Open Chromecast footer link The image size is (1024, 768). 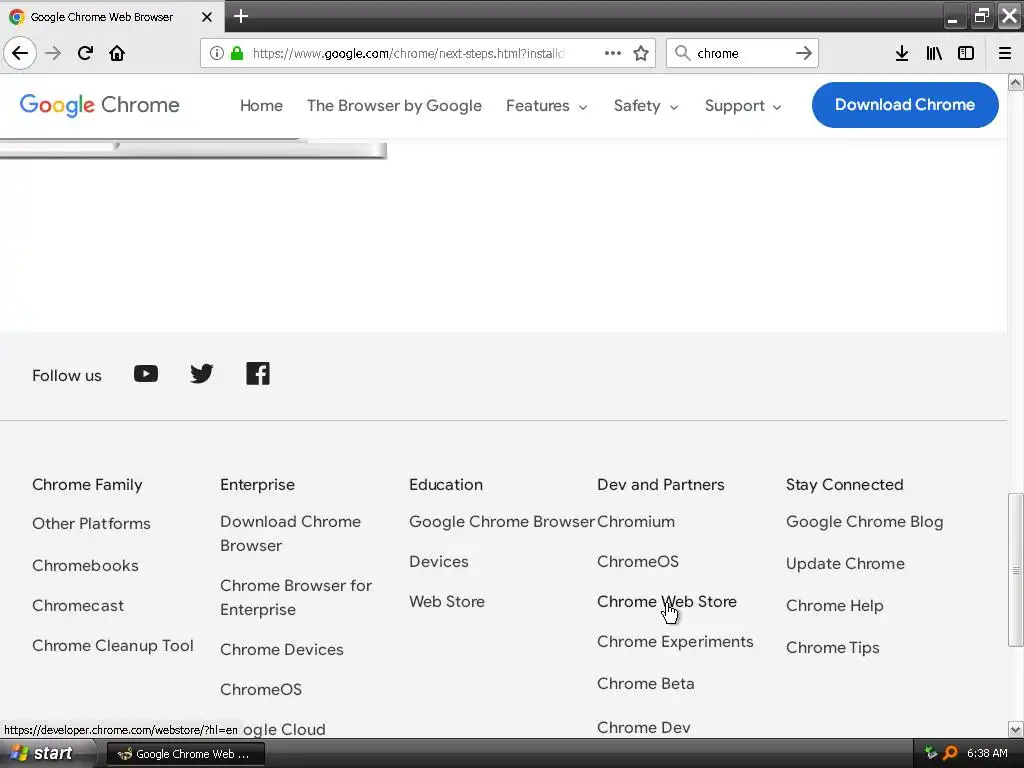coord(78,606)
